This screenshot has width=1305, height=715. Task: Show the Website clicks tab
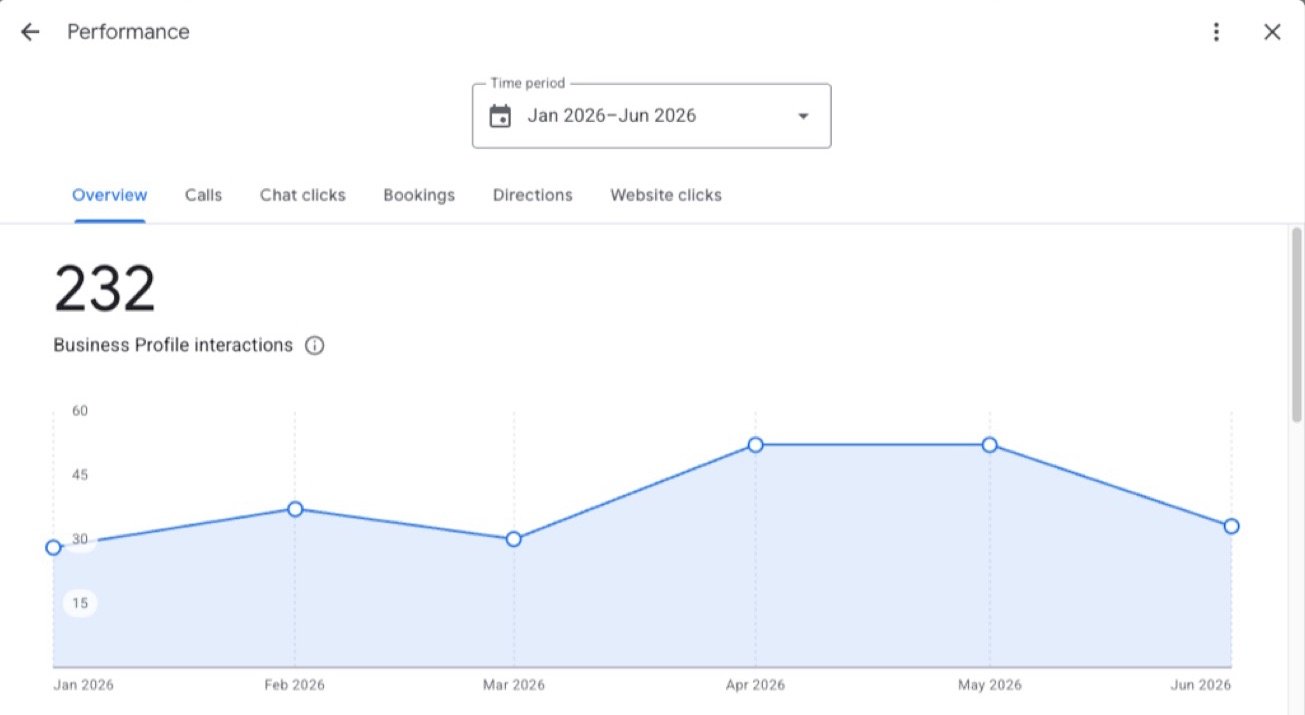[x=666, y=195]
